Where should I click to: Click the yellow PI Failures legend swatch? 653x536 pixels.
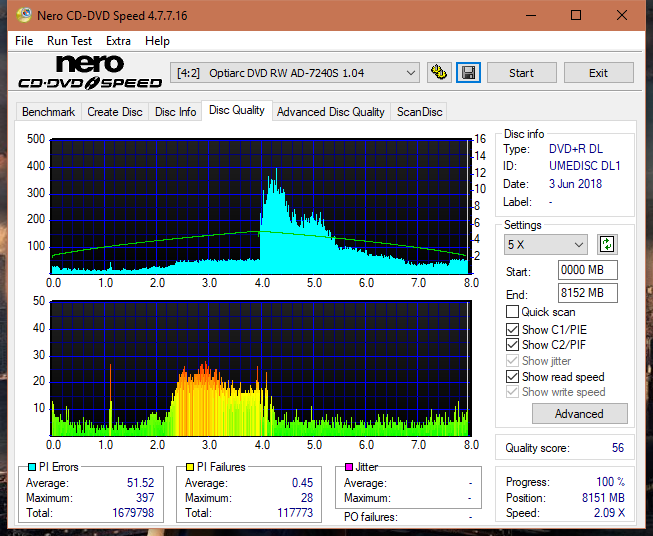click(x=190, y=467)
